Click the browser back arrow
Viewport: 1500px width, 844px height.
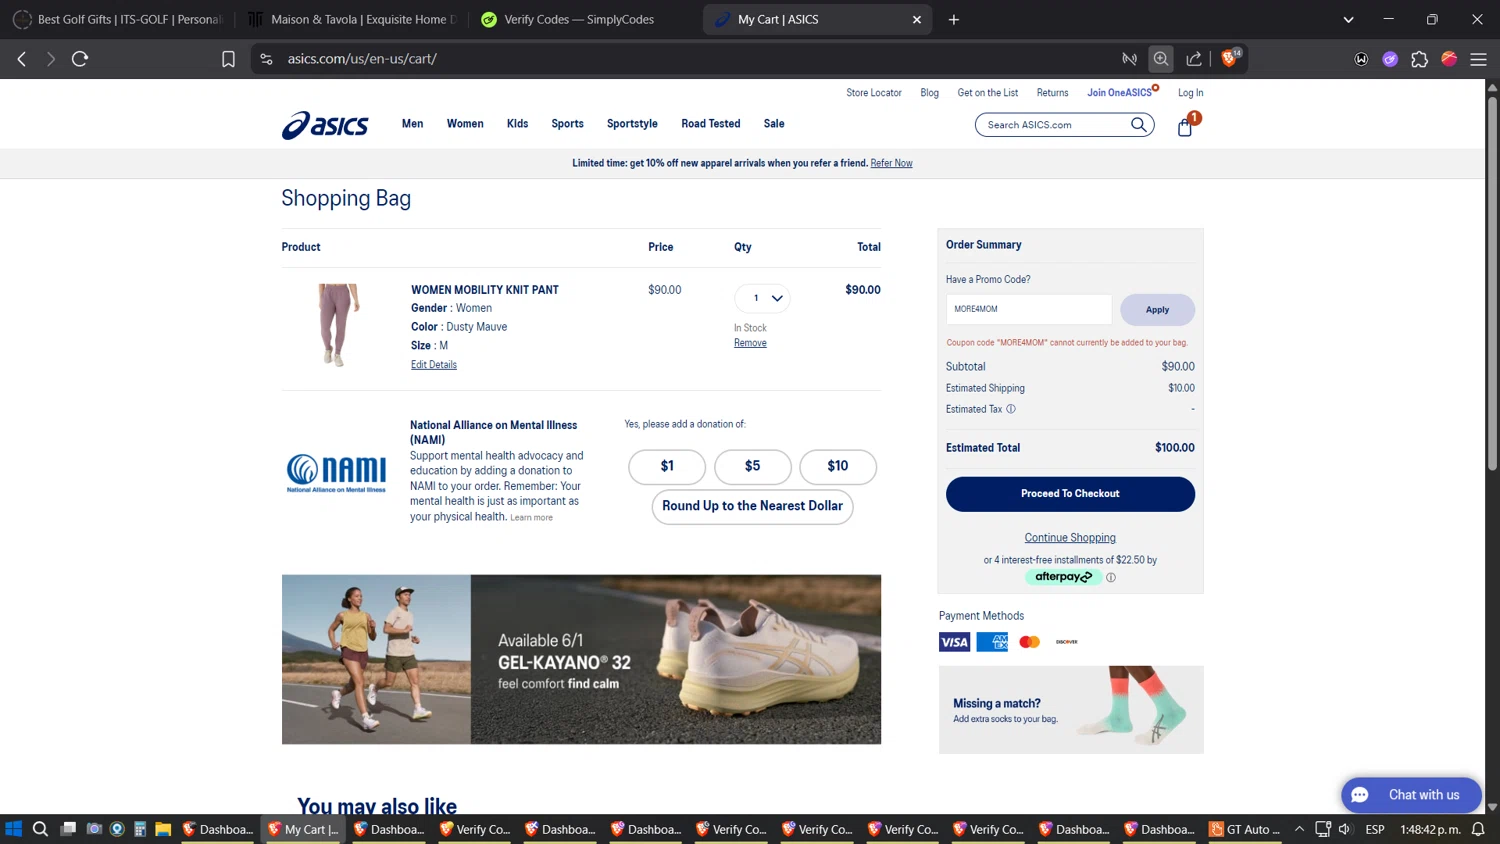click(x=22, y=59)
